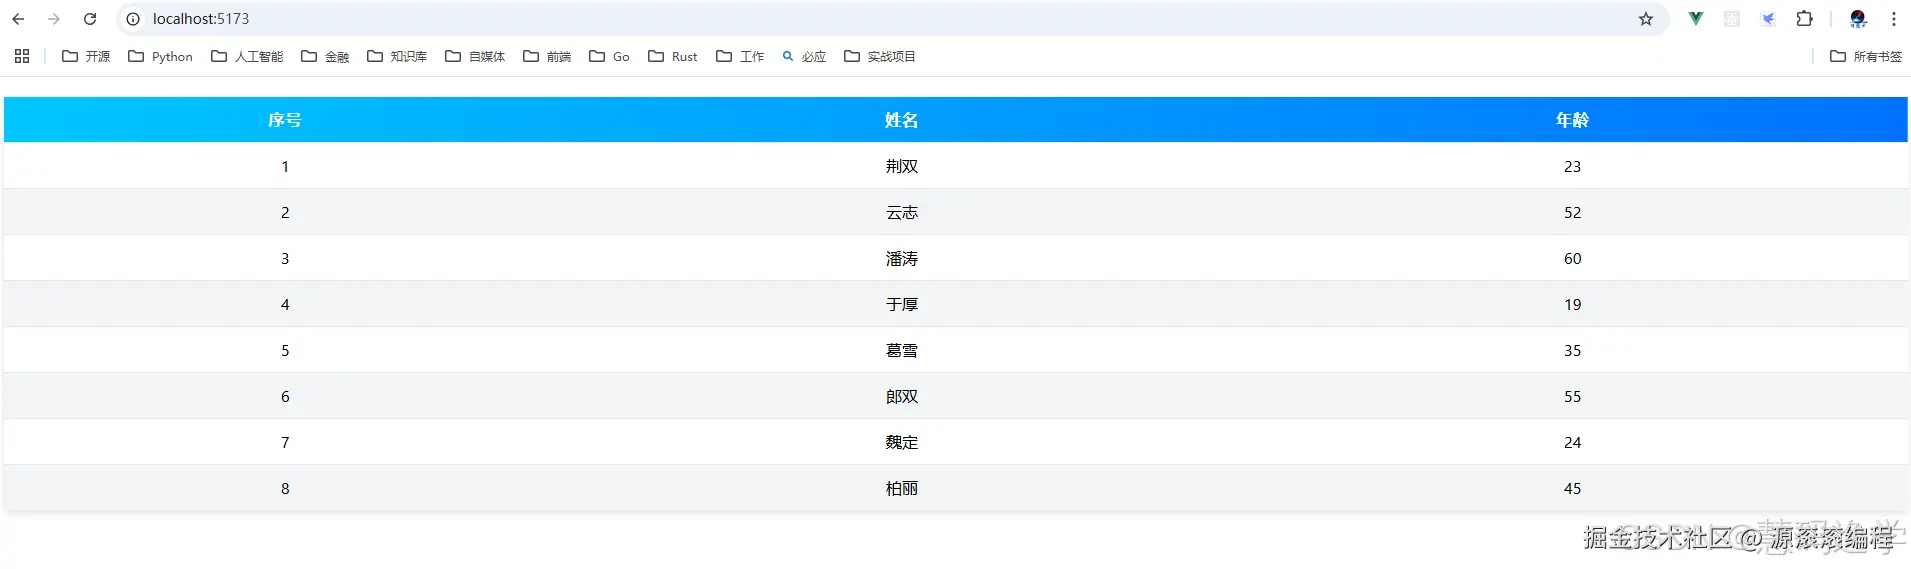Click the browser forward arrow

pos(54,19)
